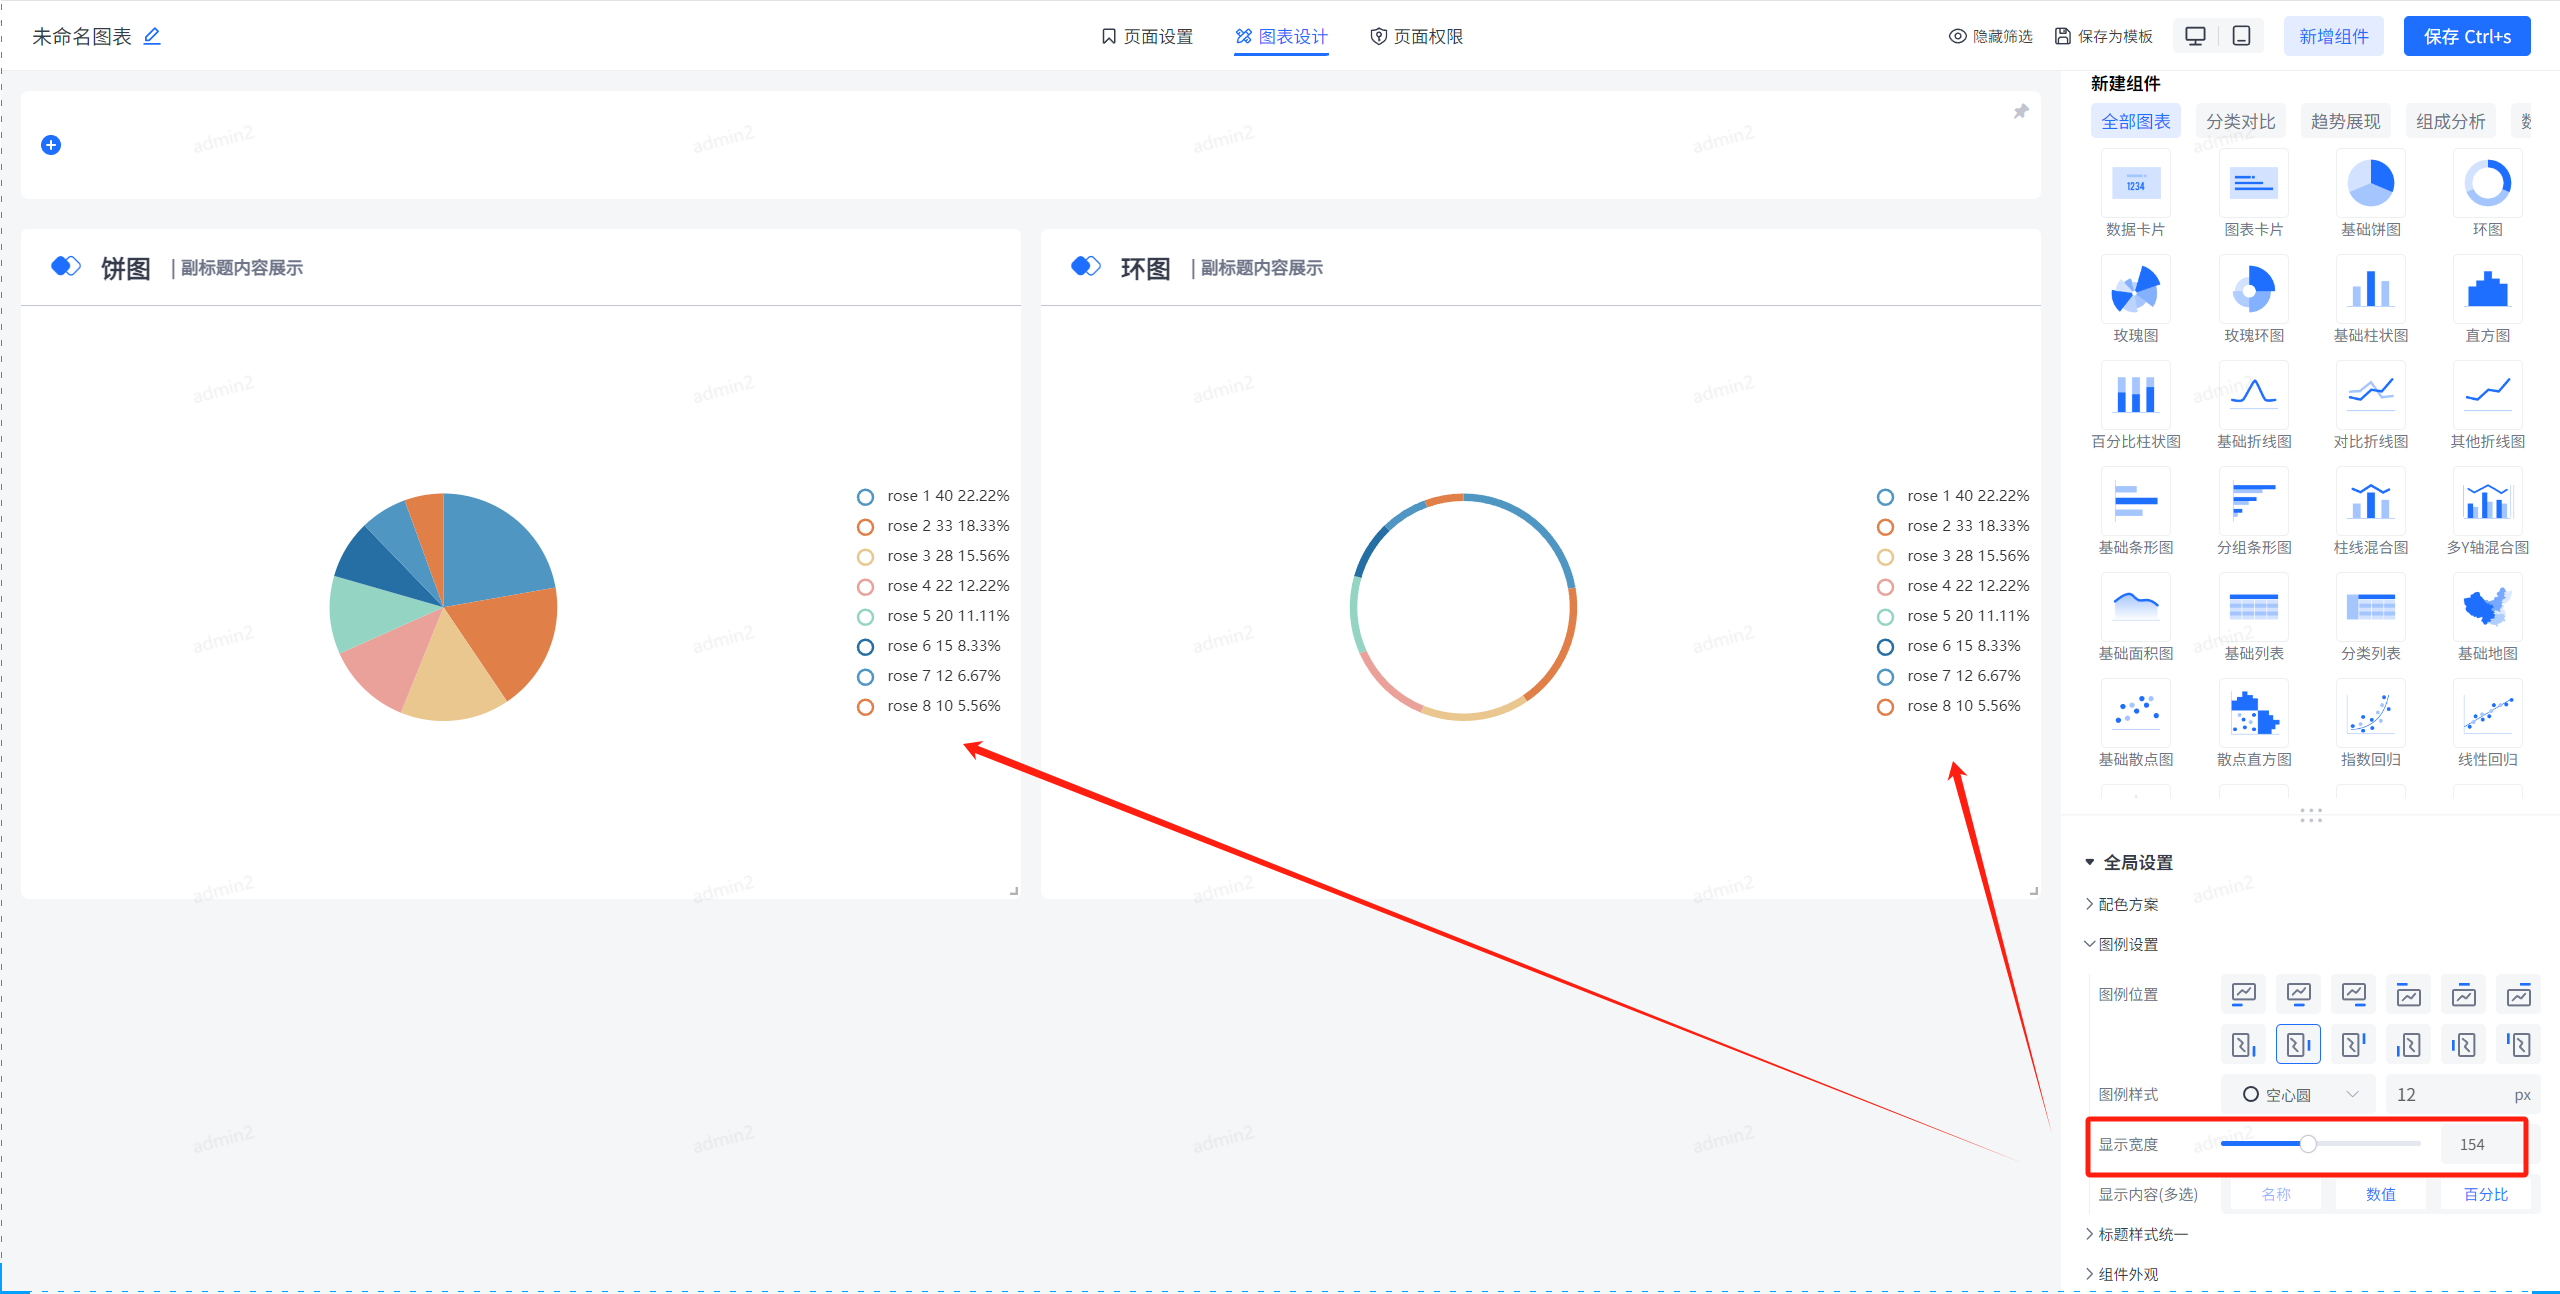Select the 基础地图 map chart icon
Image resolution: width=2560 pixels, height=1294 pixels.
pos(2487,609)
